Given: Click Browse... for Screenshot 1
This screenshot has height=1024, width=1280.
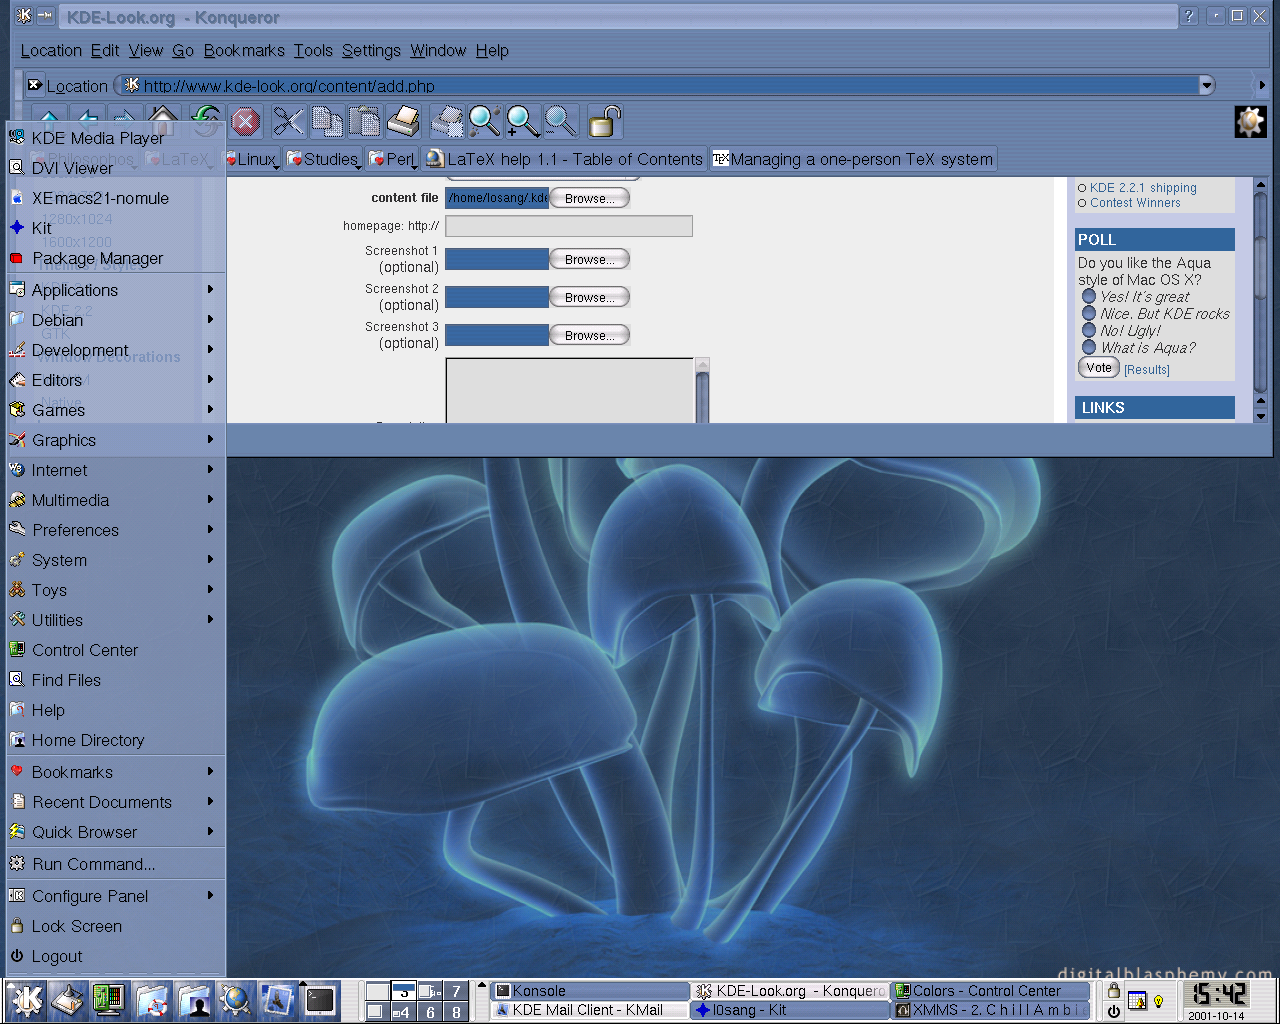Looking at the screenshot, I should pyautogui.click(x=590, y=259).
